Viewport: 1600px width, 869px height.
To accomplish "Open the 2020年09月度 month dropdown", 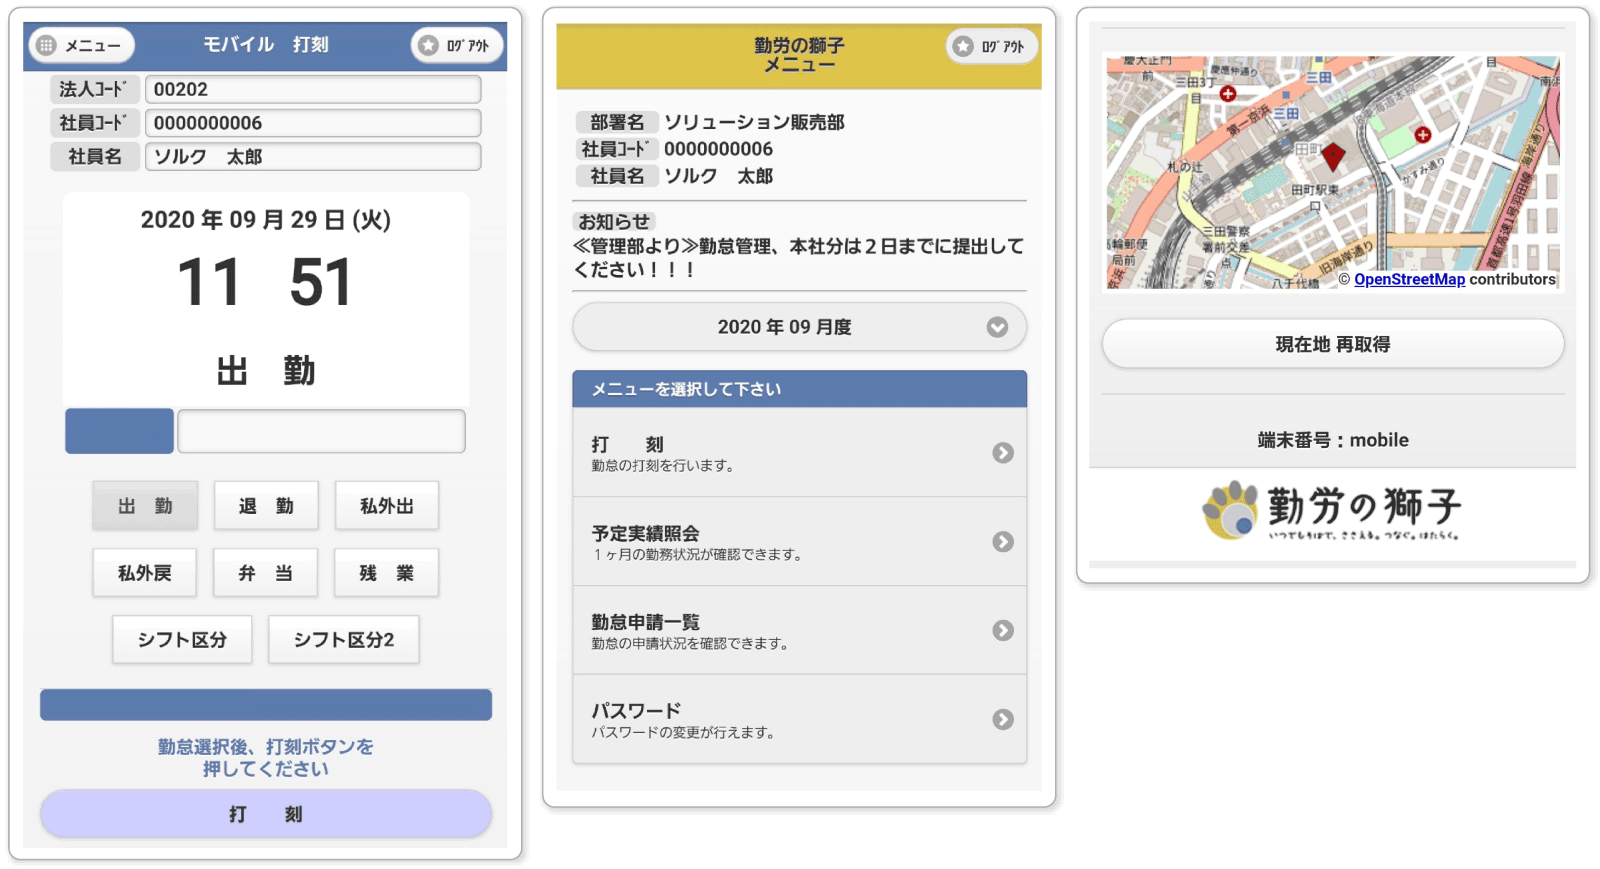I will pyautogui.click(x=799, y=327).
